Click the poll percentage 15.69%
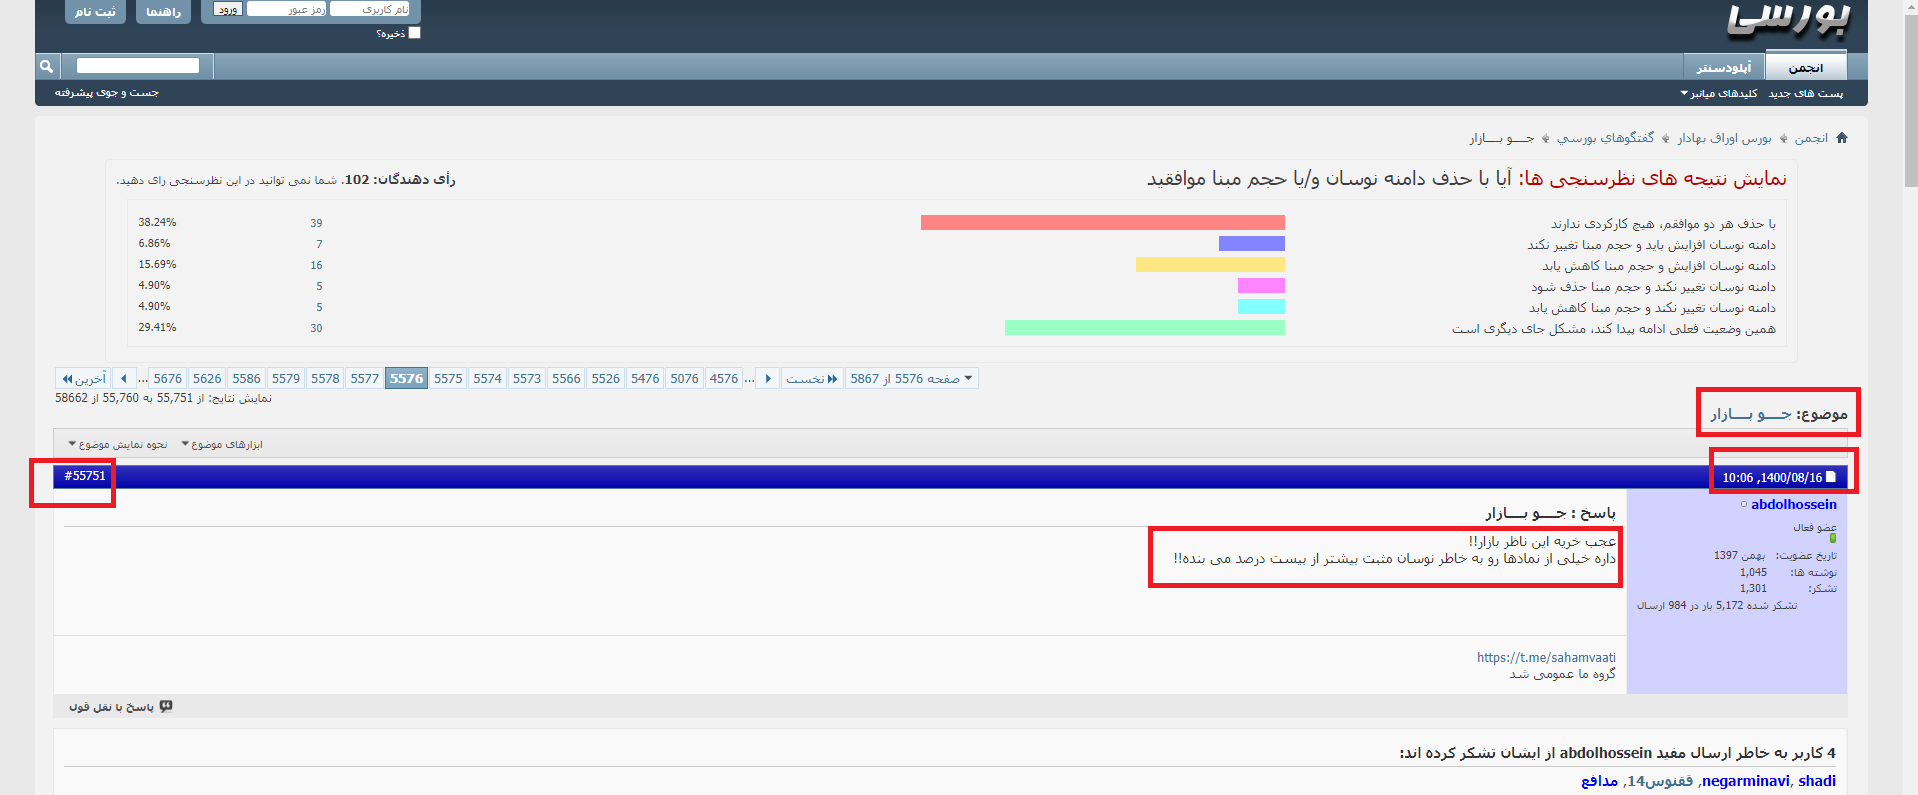1918x795 pixels. (x=157, y=264)
